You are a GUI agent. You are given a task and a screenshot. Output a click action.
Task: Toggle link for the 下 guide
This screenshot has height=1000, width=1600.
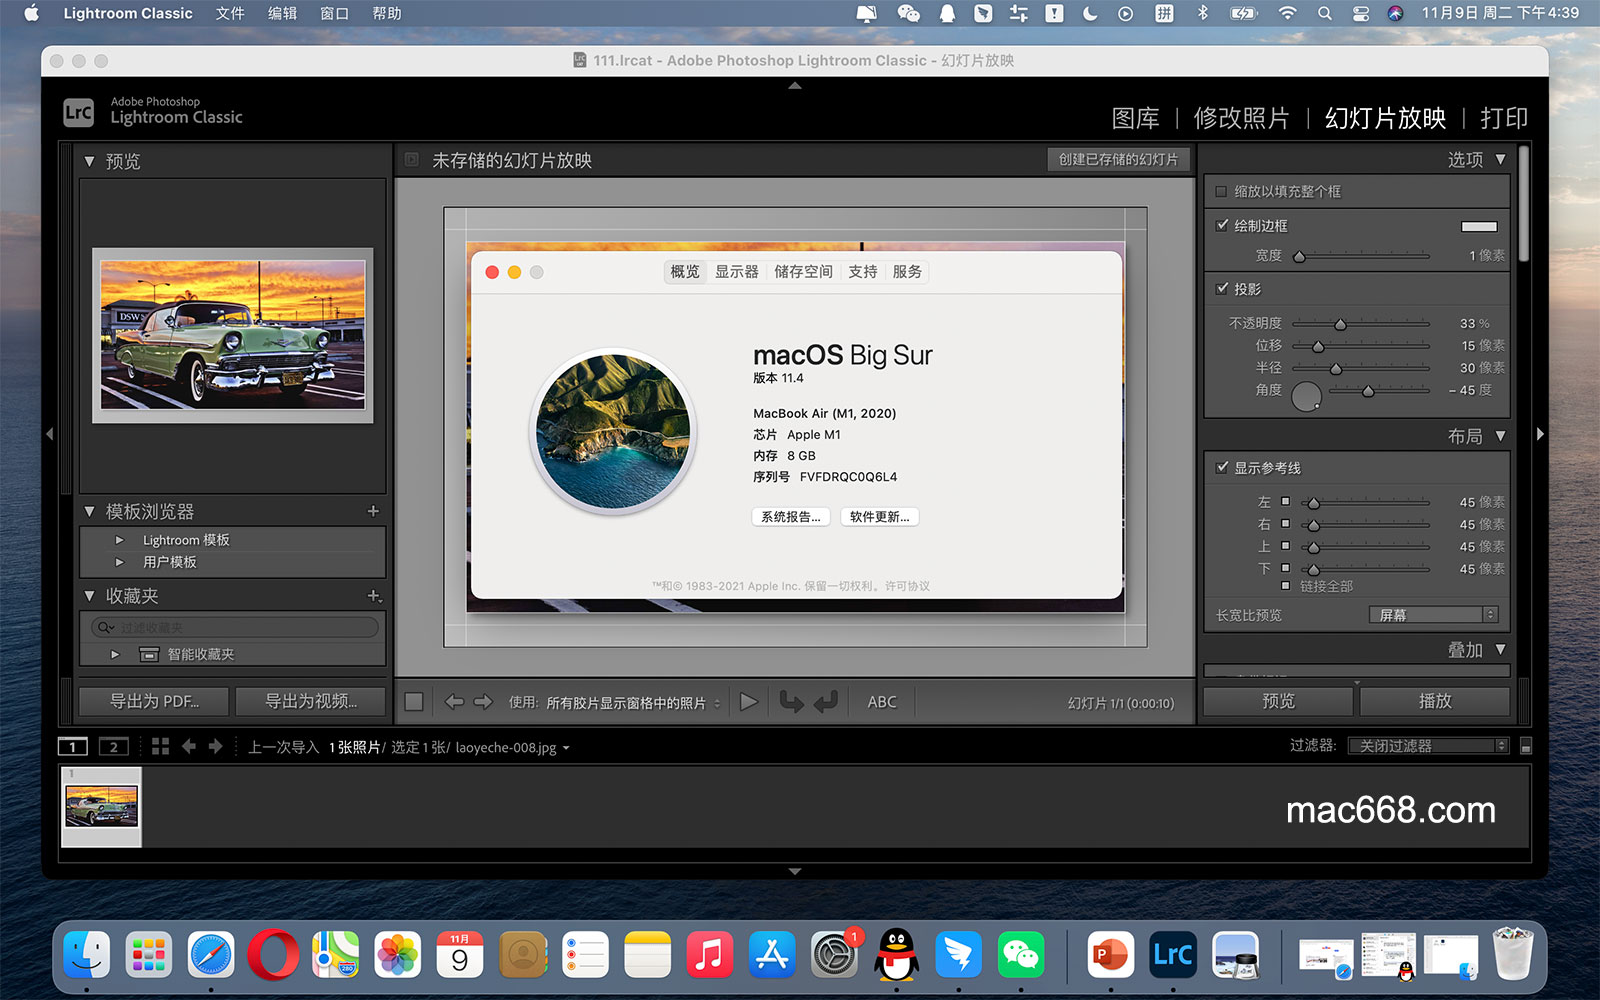pyautogui.click(x=1286, y=568)
